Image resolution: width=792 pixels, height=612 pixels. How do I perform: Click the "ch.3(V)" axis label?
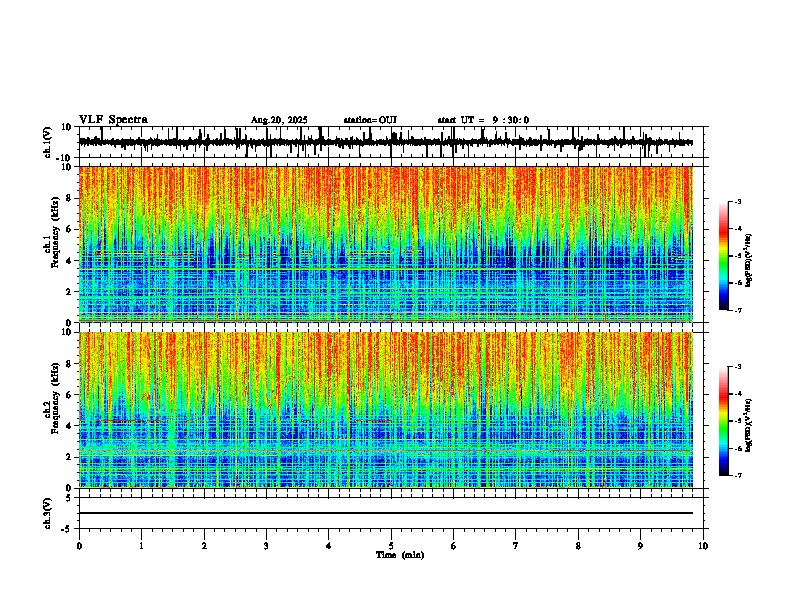point(48,513)
